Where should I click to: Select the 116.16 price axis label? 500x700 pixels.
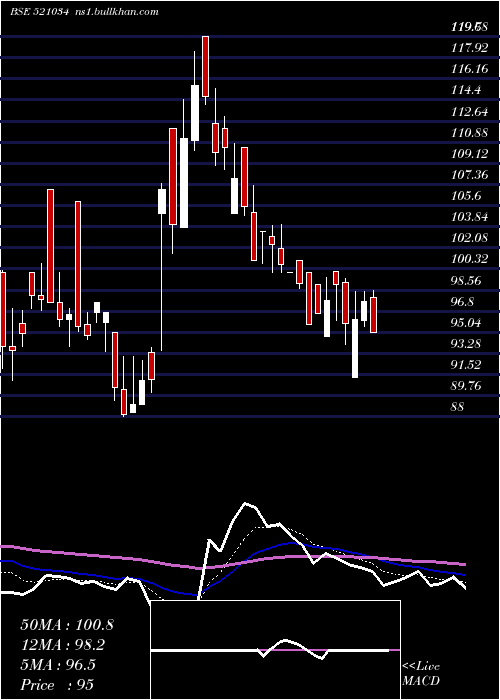coord(469,69)
